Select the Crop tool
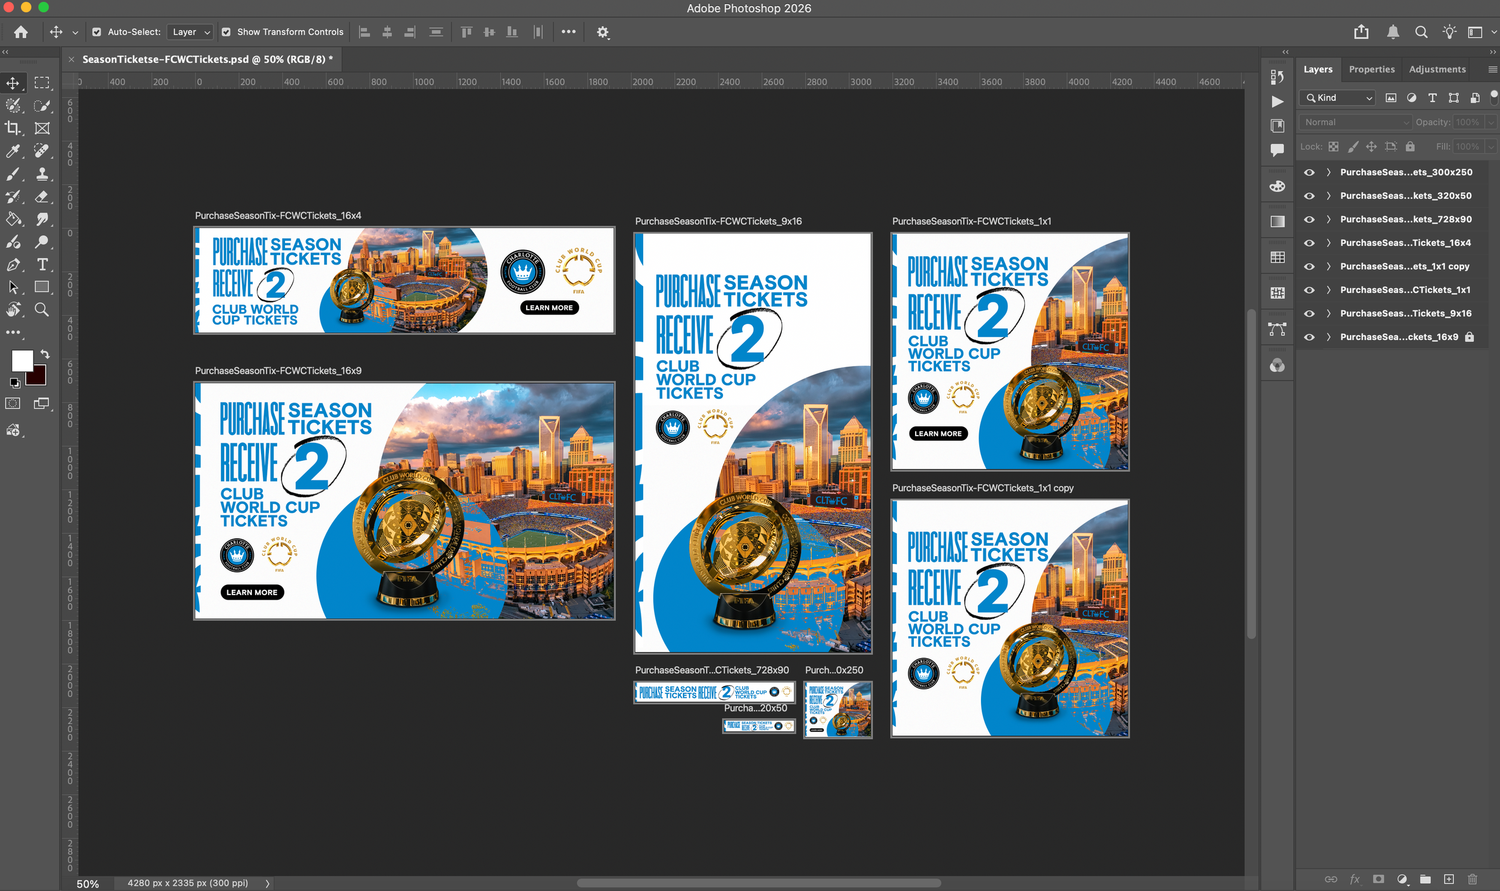Screen dimensions: 1500x891 pyautogui.click(x=13, y=128)
